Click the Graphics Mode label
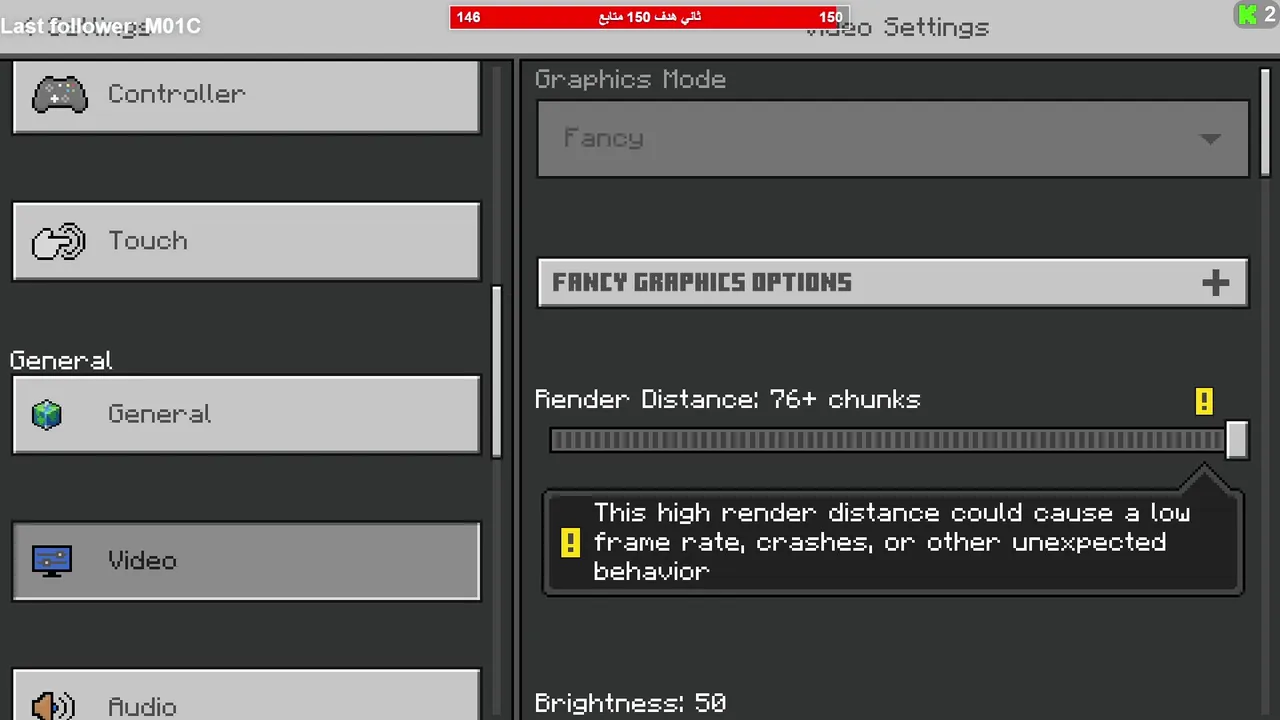 pos(630,80)
